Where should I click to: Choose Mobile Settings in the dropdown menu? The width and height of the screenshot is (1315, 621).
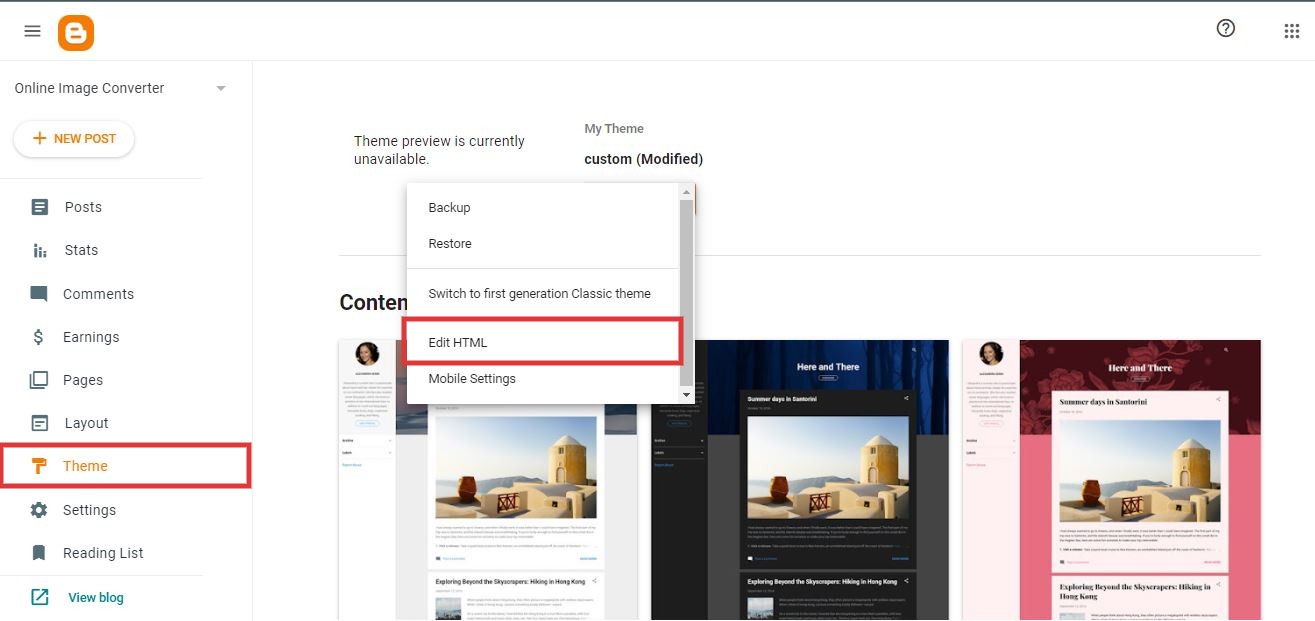tap(471, 378)
